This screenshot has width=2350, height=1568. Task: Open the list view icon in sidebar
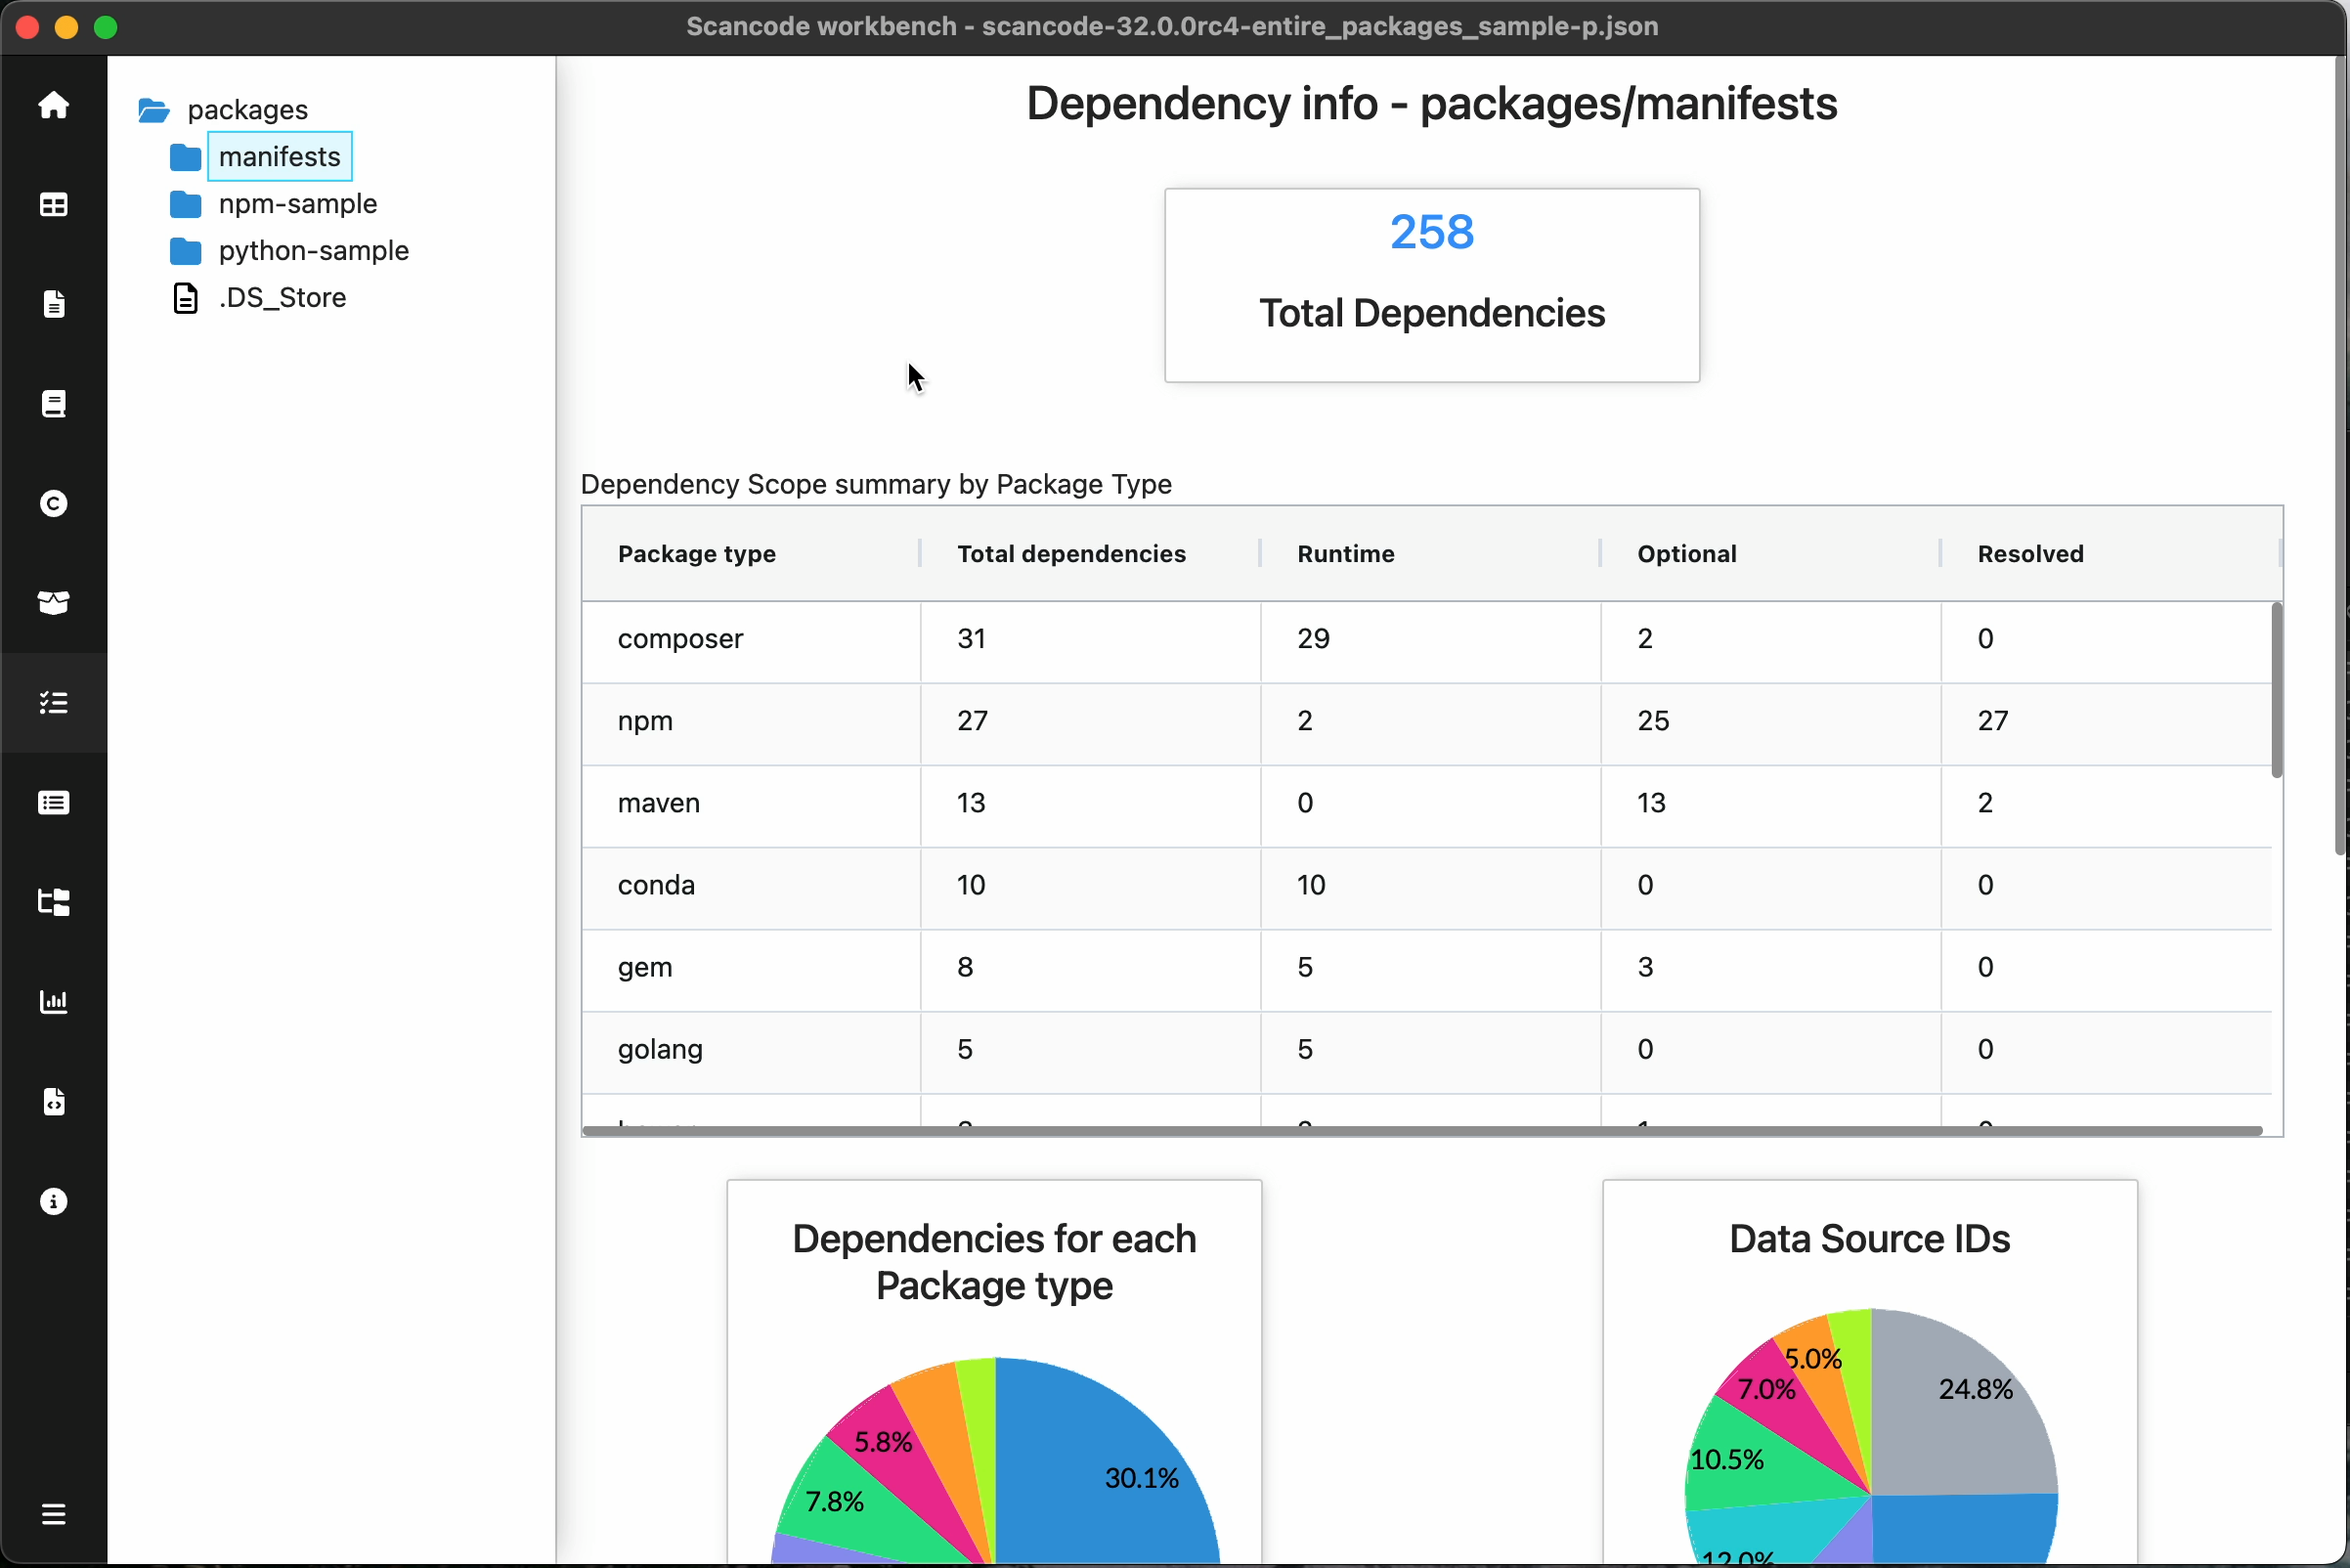54,803
